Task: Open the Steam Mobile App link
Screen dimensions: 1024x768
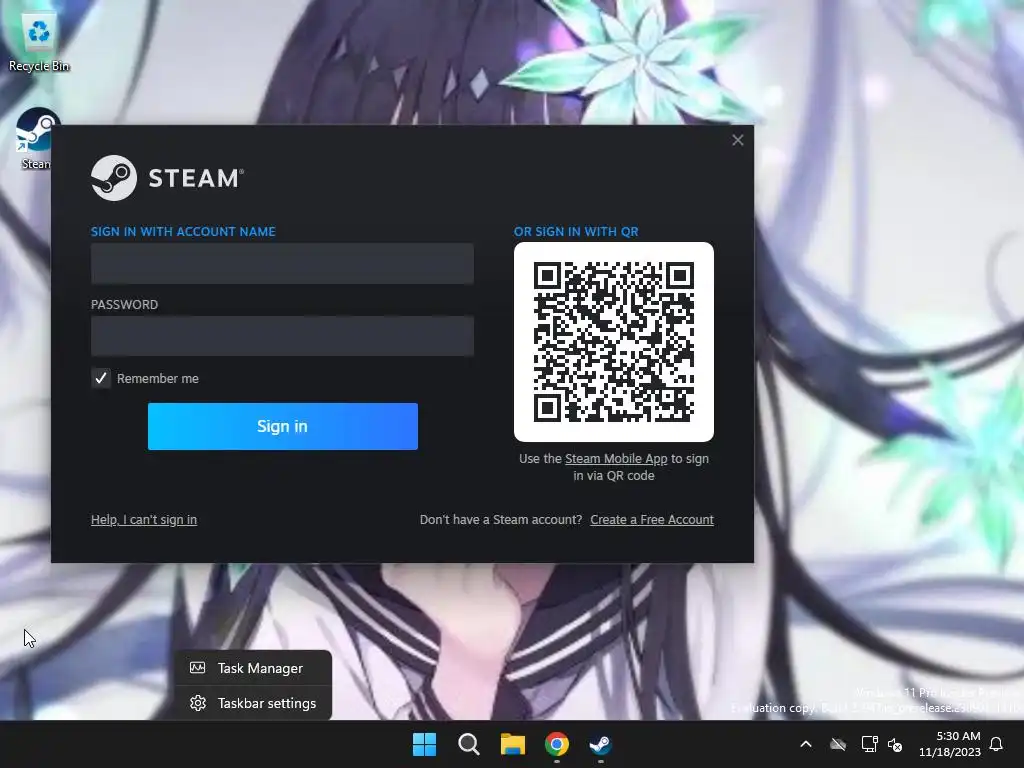Action: pos(616,458)
